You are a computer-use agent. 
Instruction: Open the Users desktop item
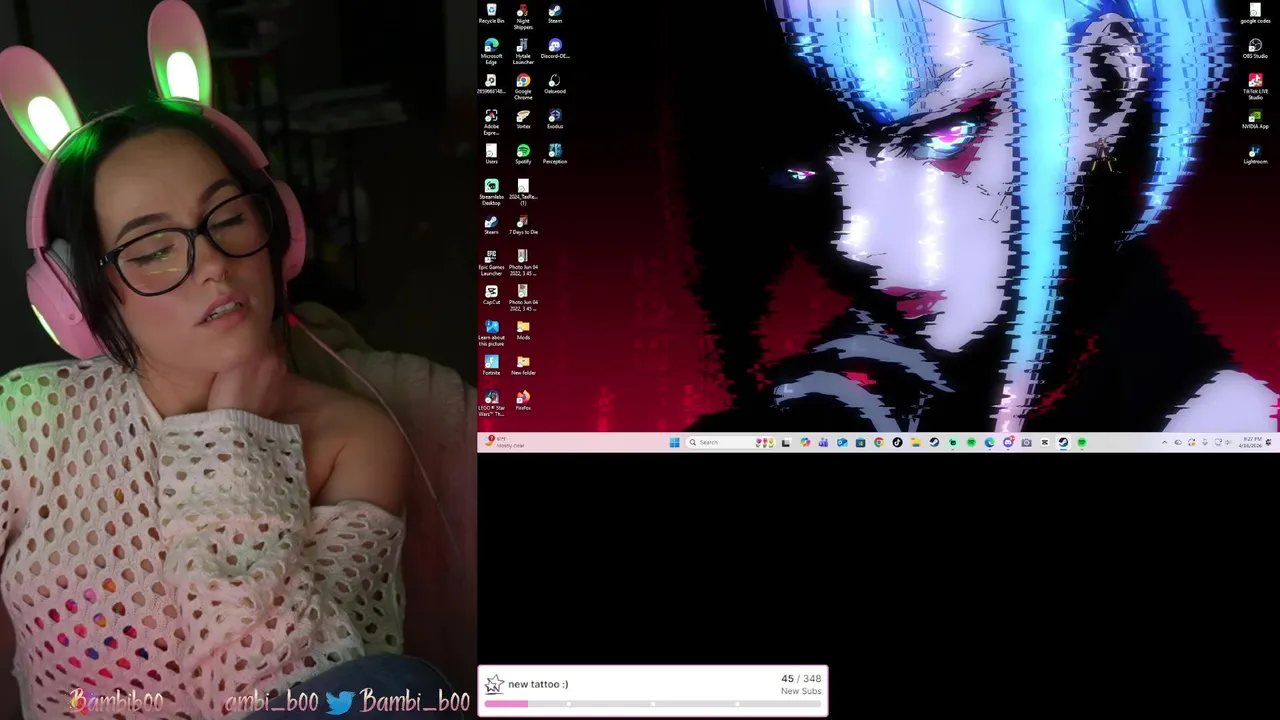[x=491, y=154]
